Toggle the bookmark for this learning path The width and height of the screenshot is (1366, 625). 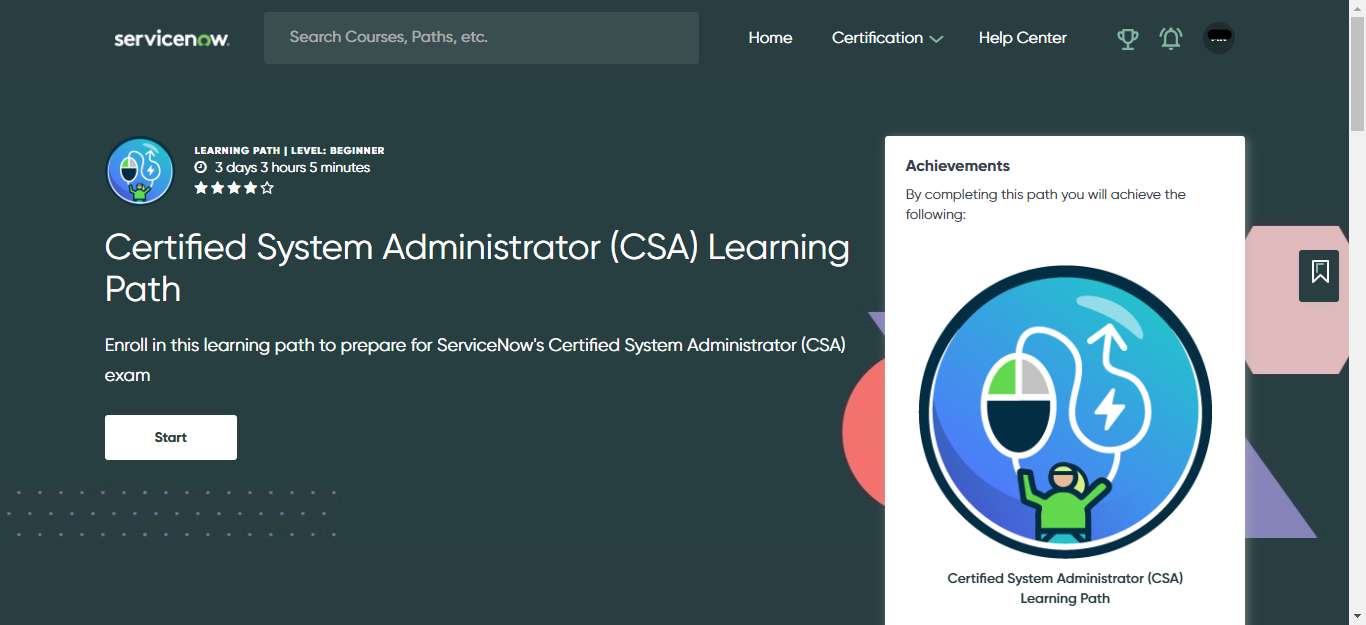(1319, 272)
